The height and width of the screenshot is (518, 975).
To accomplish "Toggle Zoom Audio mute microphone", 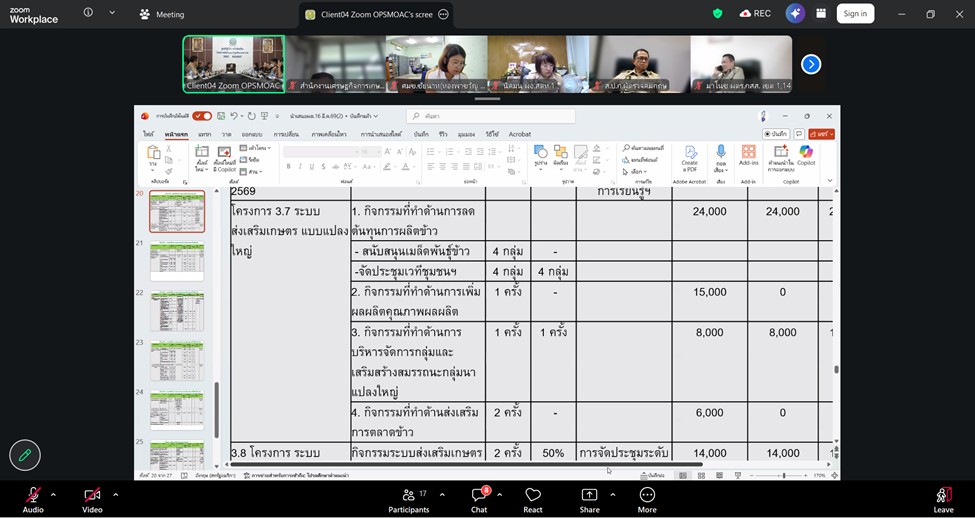I will click(33, 499).
